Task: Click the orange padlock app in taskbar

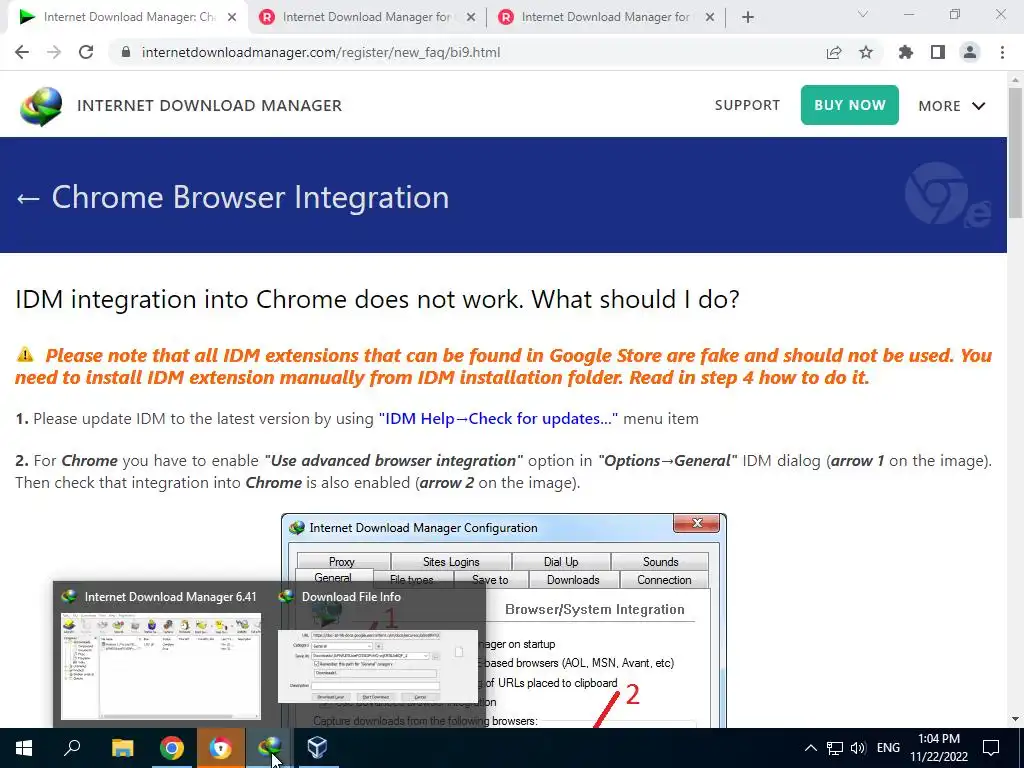Action: [221, 748]
